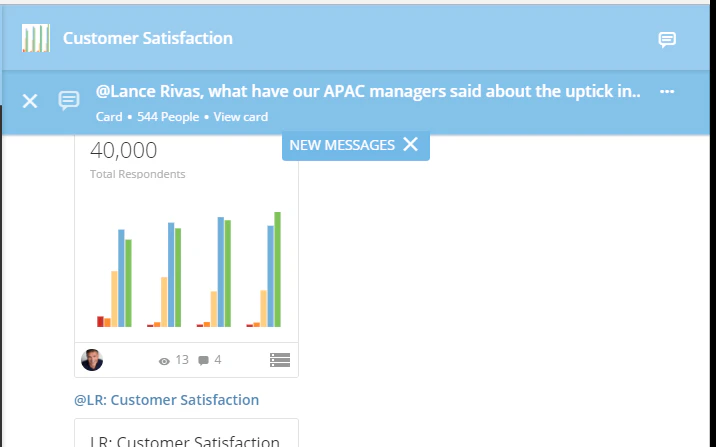Select the 40,000 total respondents value
This screenshot has width=716, height=447.
tap(123, 150)
